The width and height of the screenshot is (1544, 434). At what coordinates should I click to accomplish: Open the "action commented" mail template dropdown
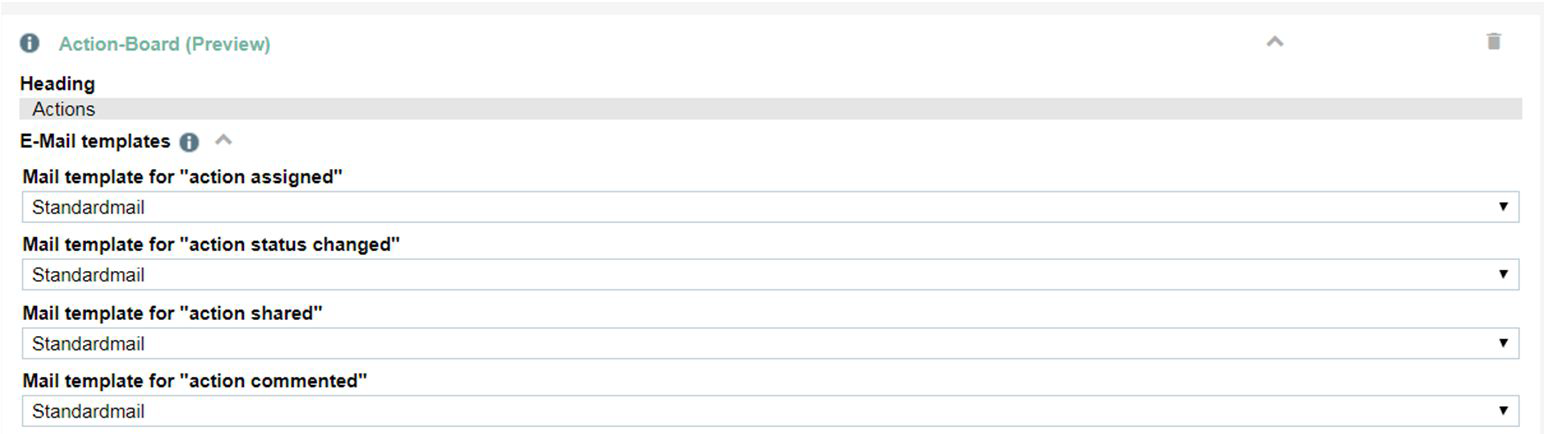click(x=770, y=411)
